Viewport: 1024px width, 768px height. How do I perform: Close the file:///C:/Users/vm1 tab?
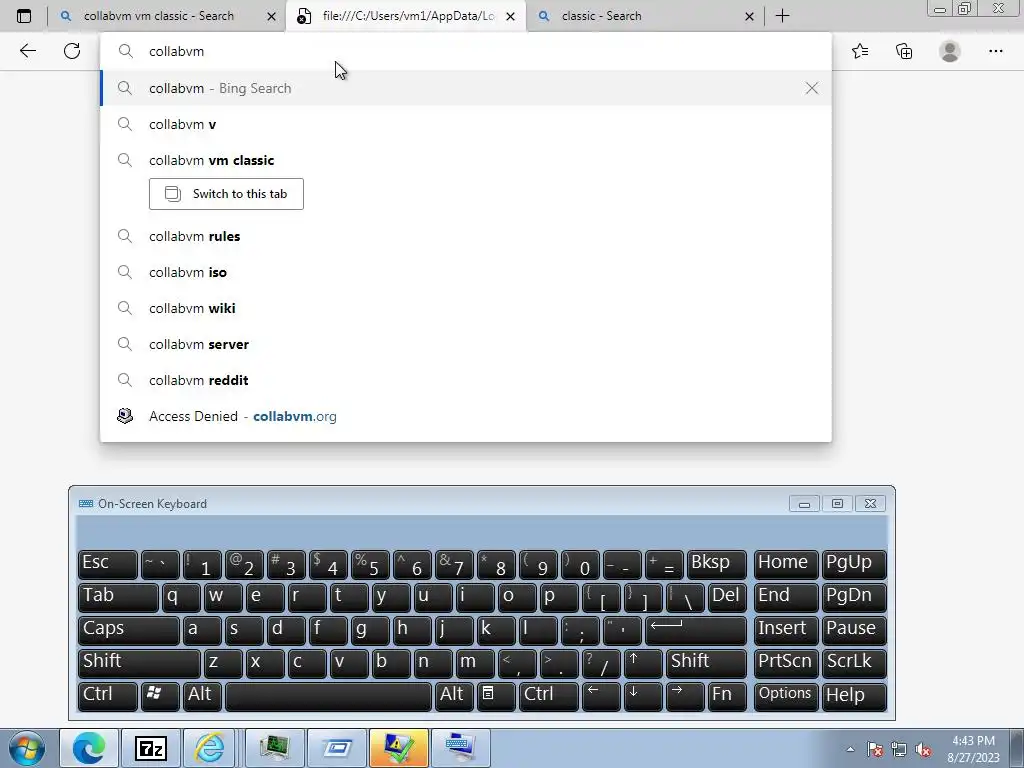click(511, 16)
